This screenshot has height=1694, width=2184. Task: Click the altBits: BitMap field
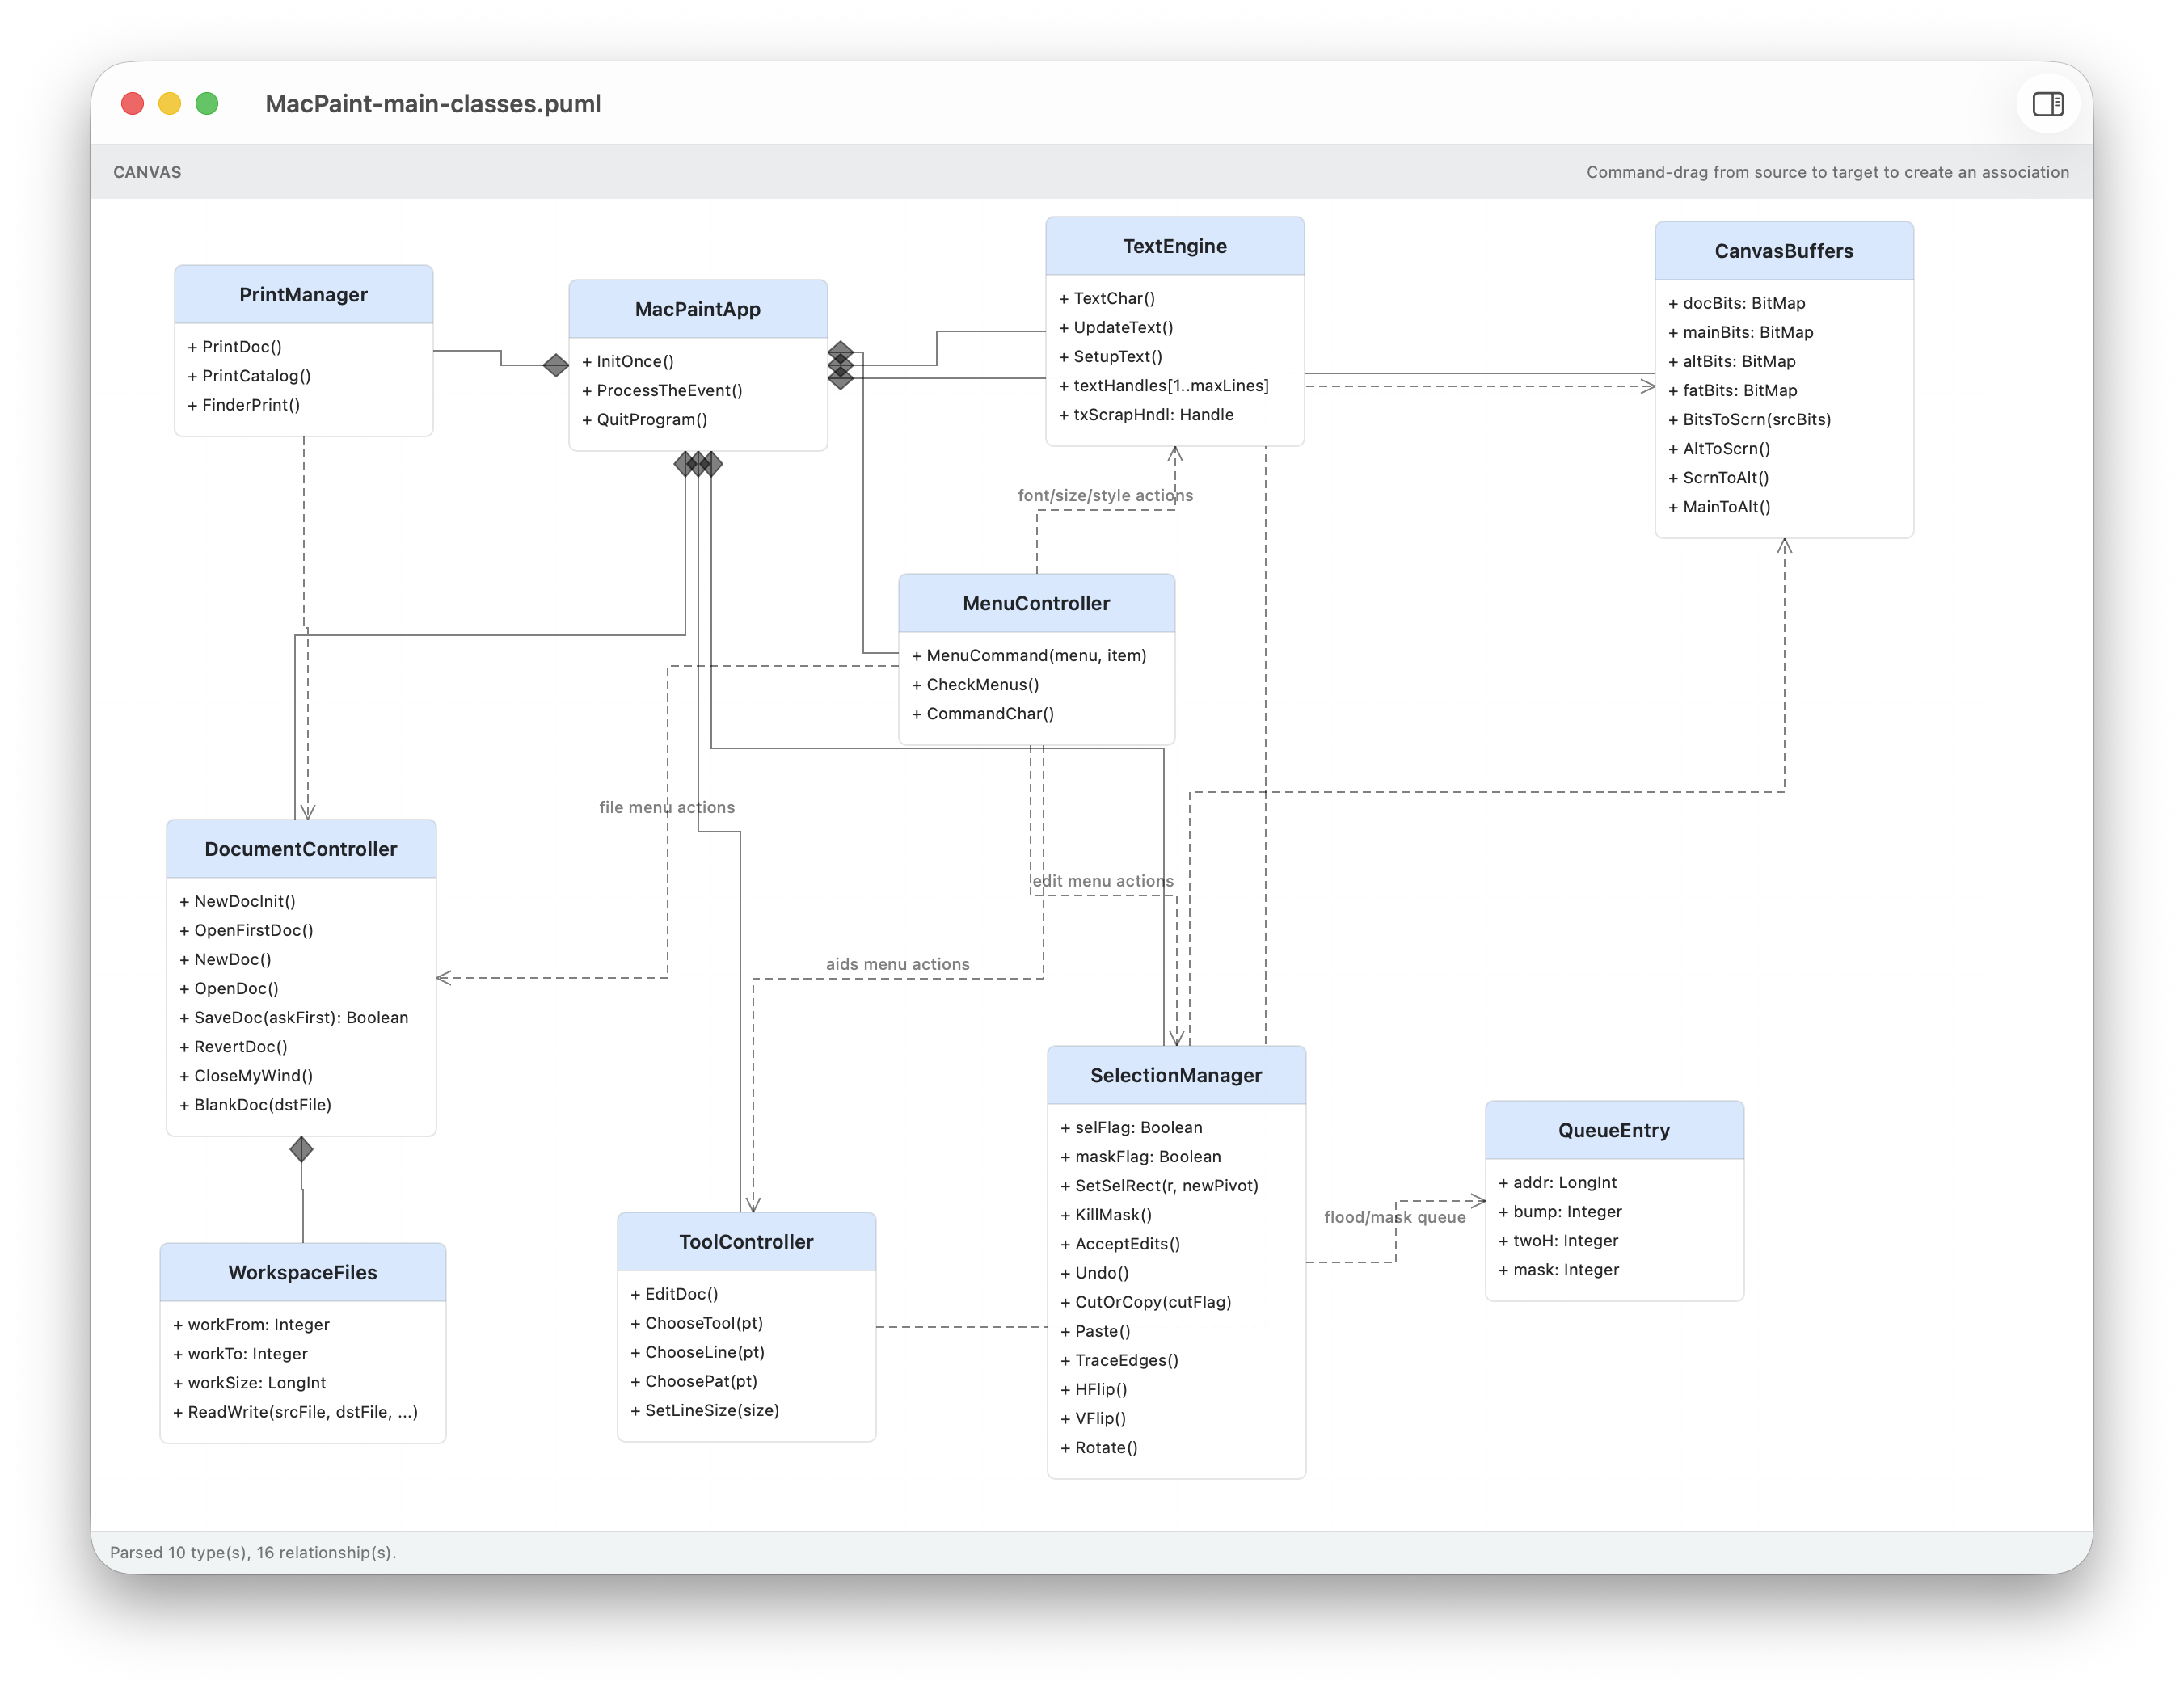(x=1732, y=362)
